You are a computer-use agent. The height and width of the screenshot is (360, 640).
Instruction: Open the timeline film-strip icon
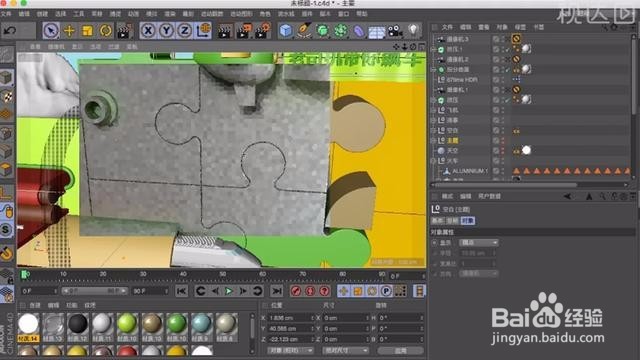[x=419, y=291]
